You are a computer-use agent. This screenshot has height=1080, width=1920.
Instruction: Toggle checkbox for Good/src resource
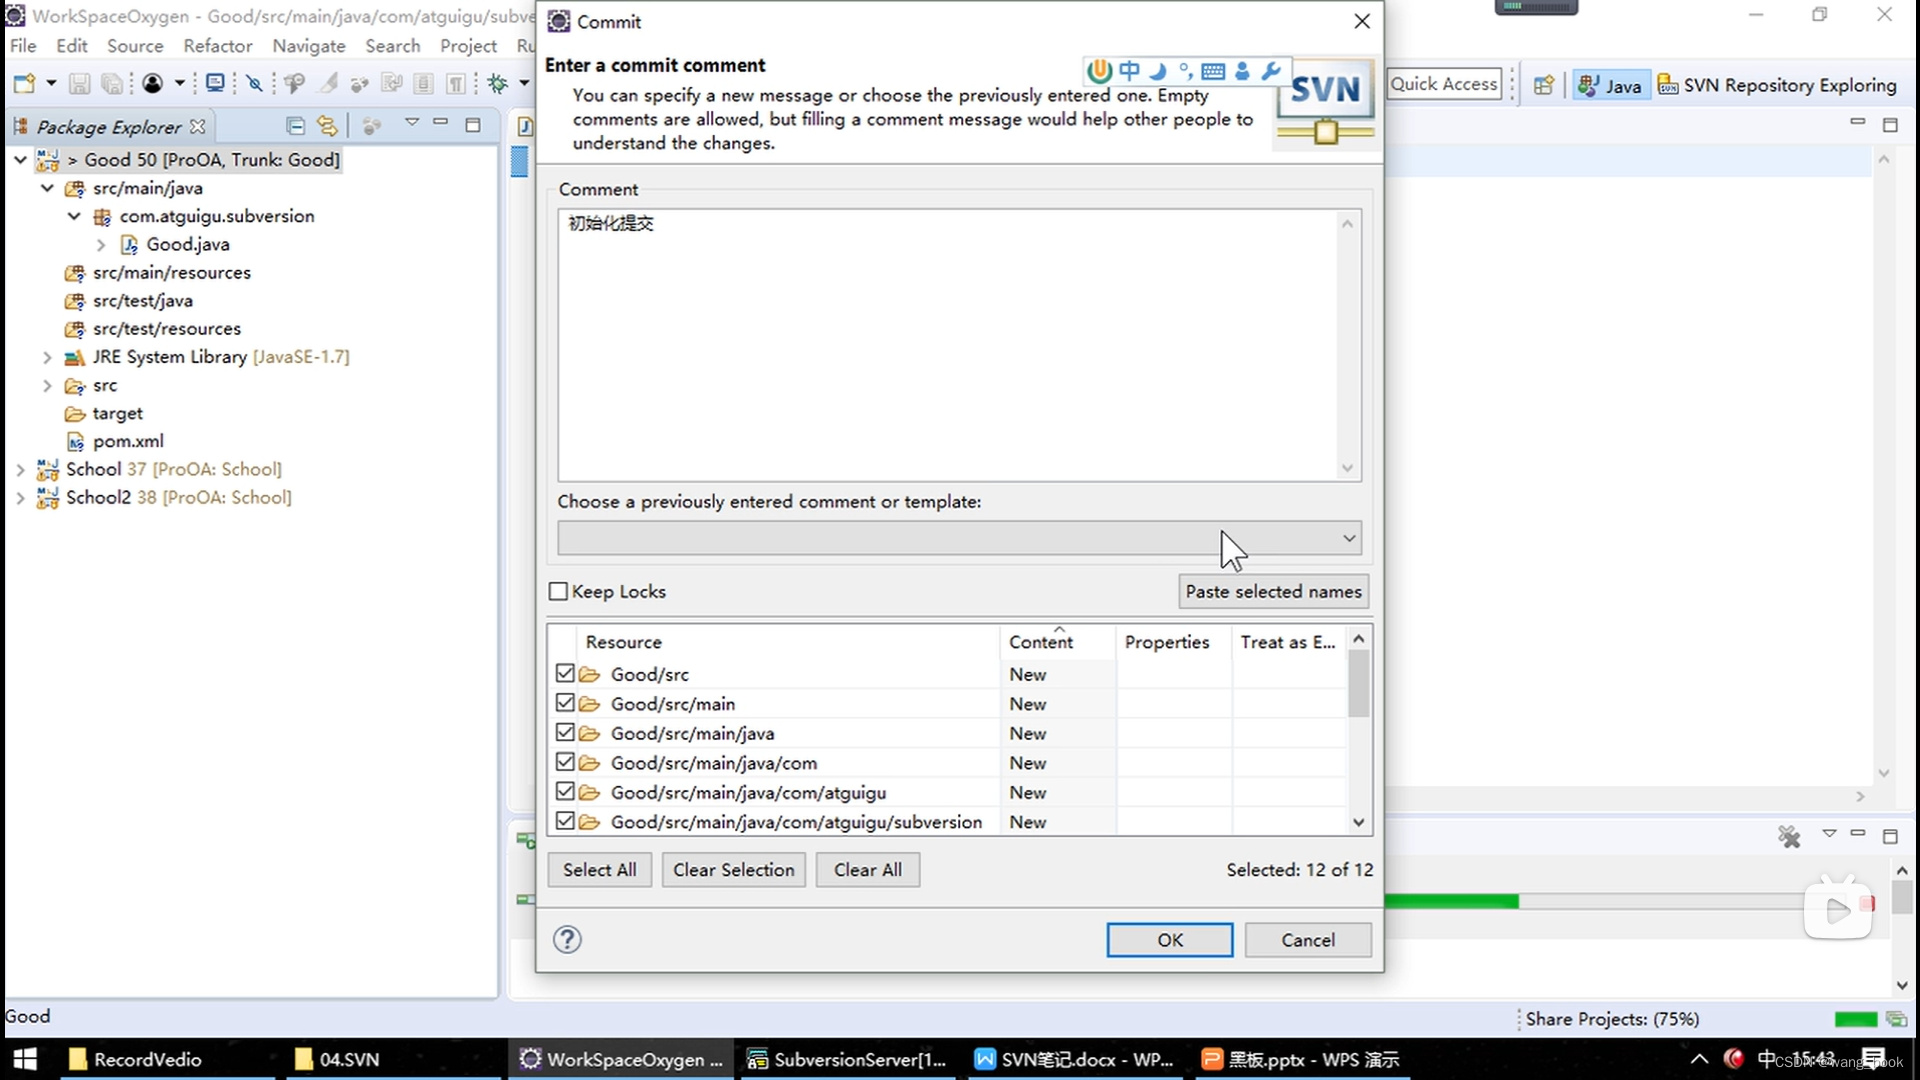[563, 674]
